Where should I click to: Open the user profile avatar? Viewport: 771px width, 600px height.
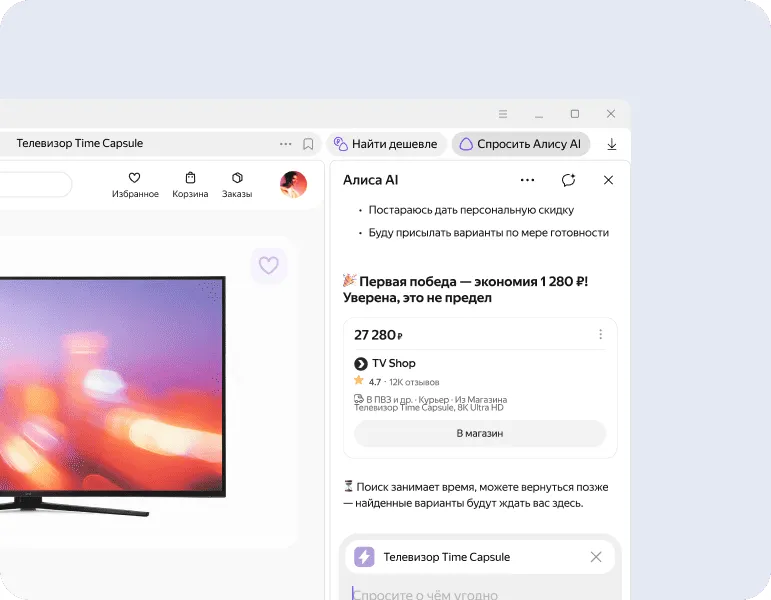[x=294, y=184]
